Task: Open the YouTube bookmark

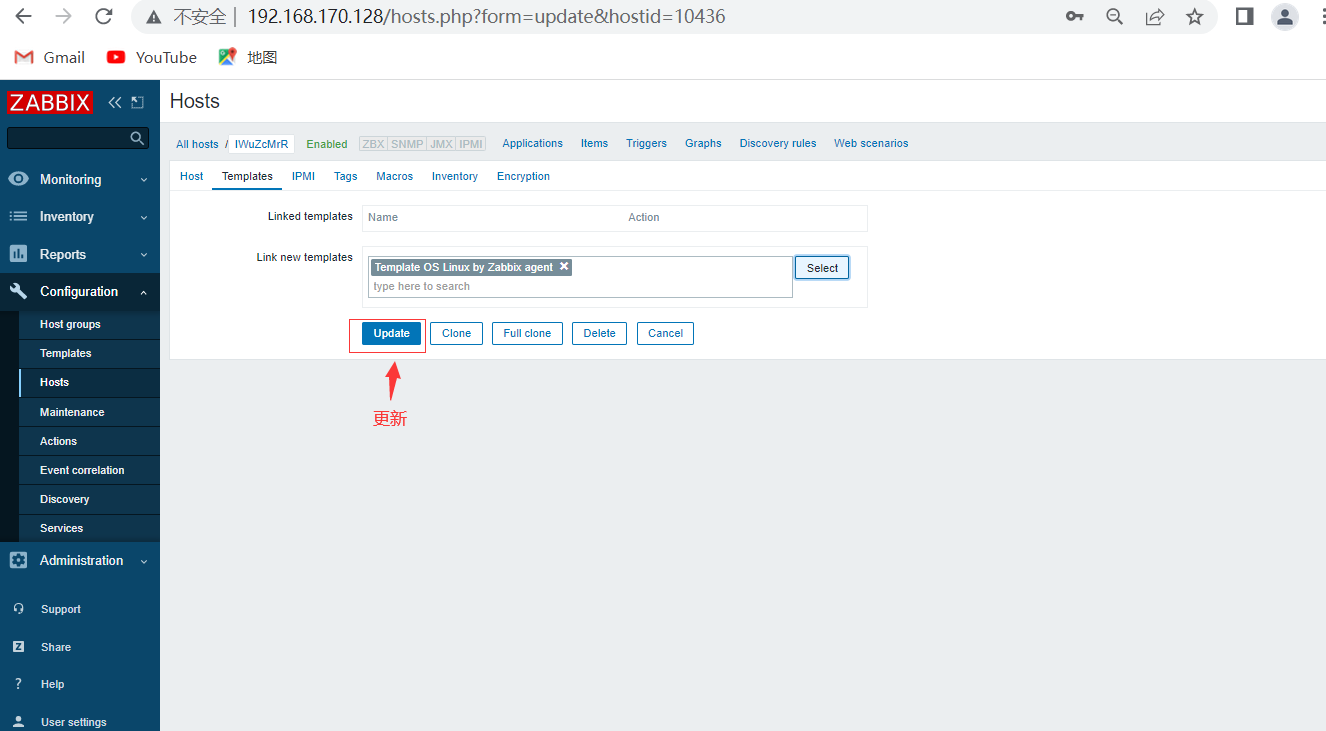Action: [x=152, y=57]
